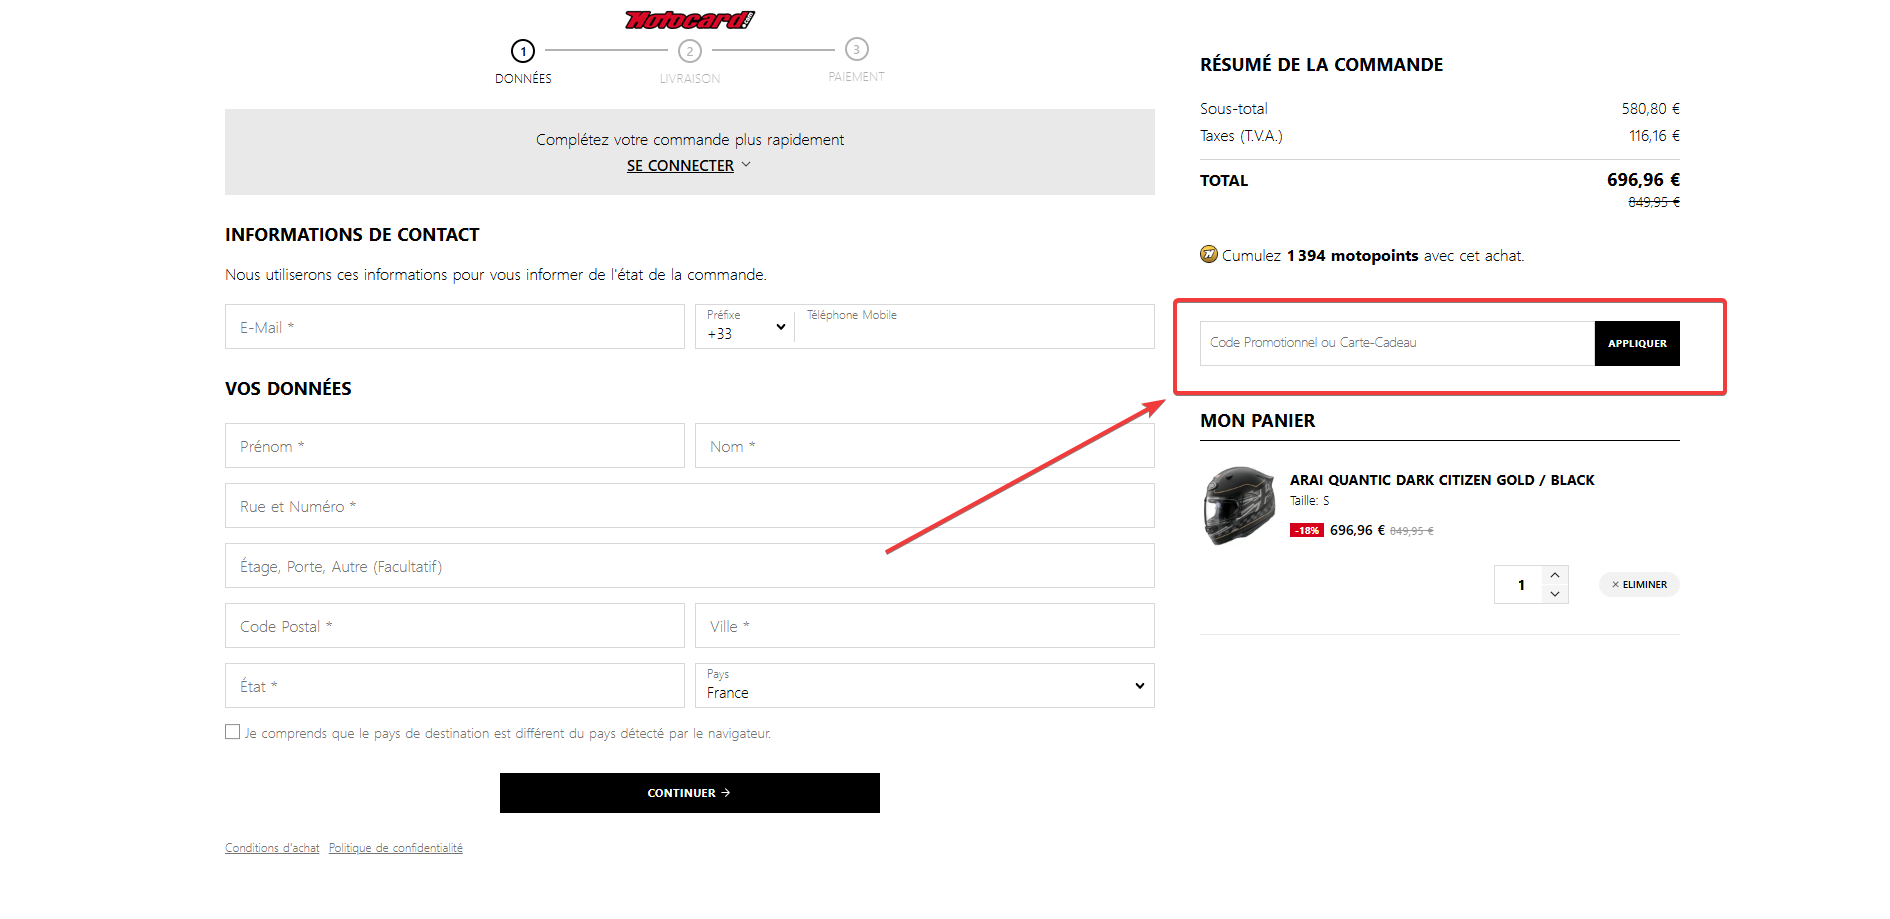Click the motopoints coin icon
Image resolution: width=1890 pixels, height=919 pixels.
1209,254
